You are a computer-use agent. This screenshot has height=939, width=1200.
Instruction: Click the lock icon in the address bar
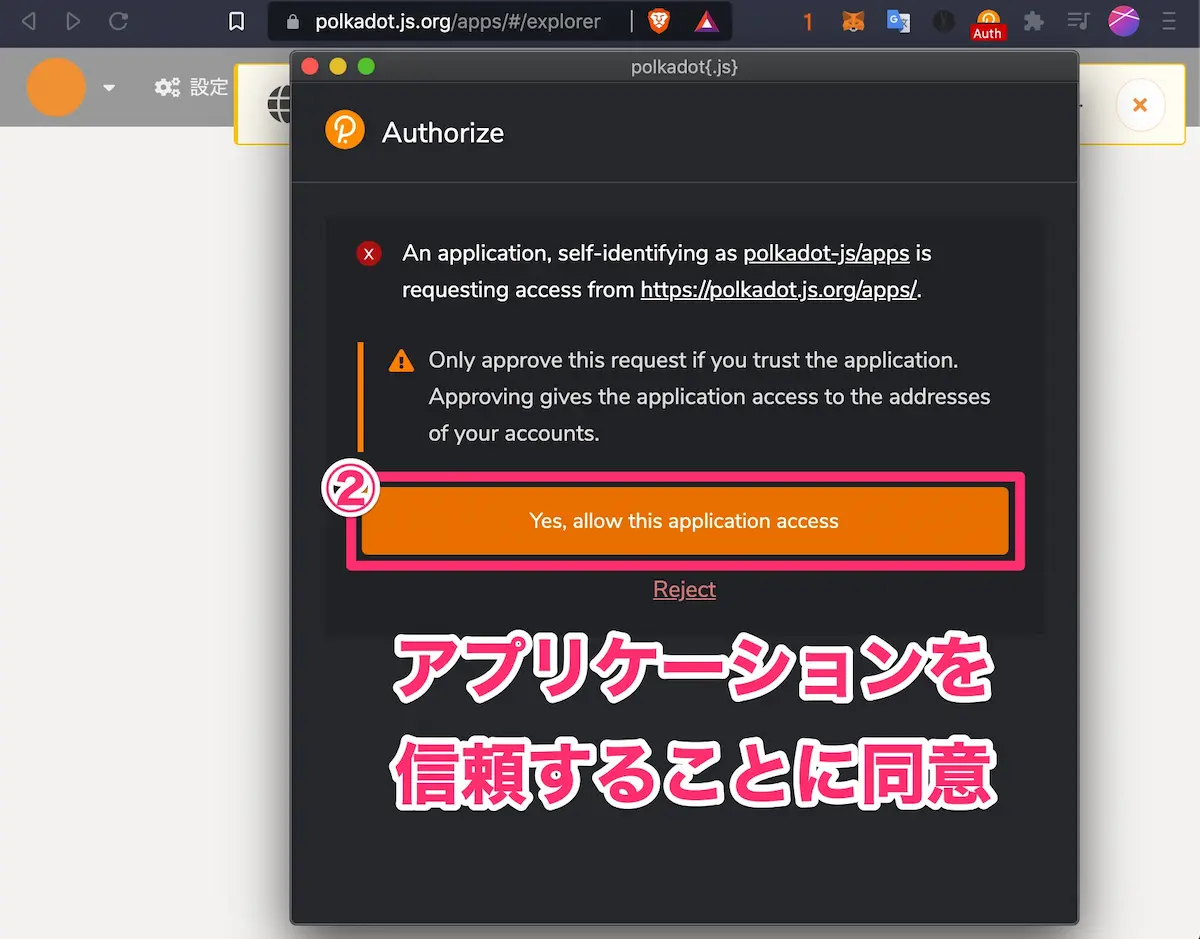coord(293,21)
